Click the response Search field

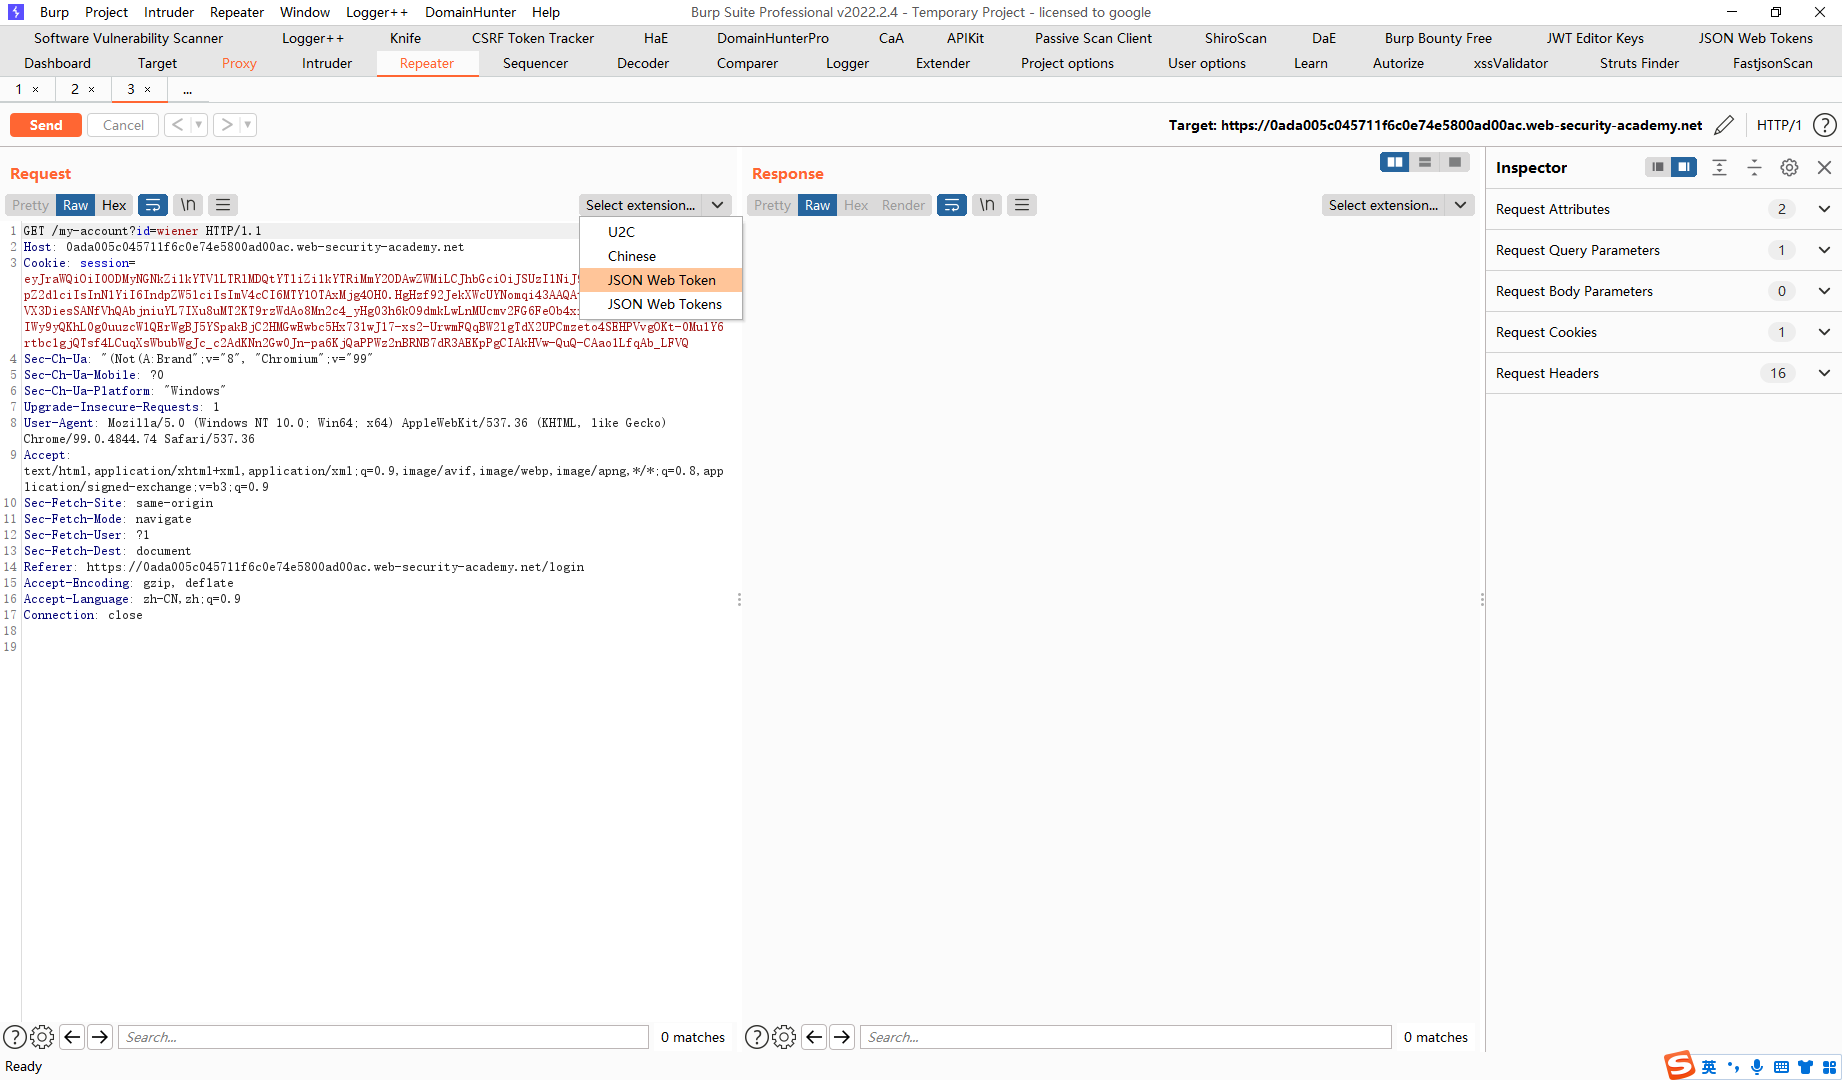click(1126, 1037)
